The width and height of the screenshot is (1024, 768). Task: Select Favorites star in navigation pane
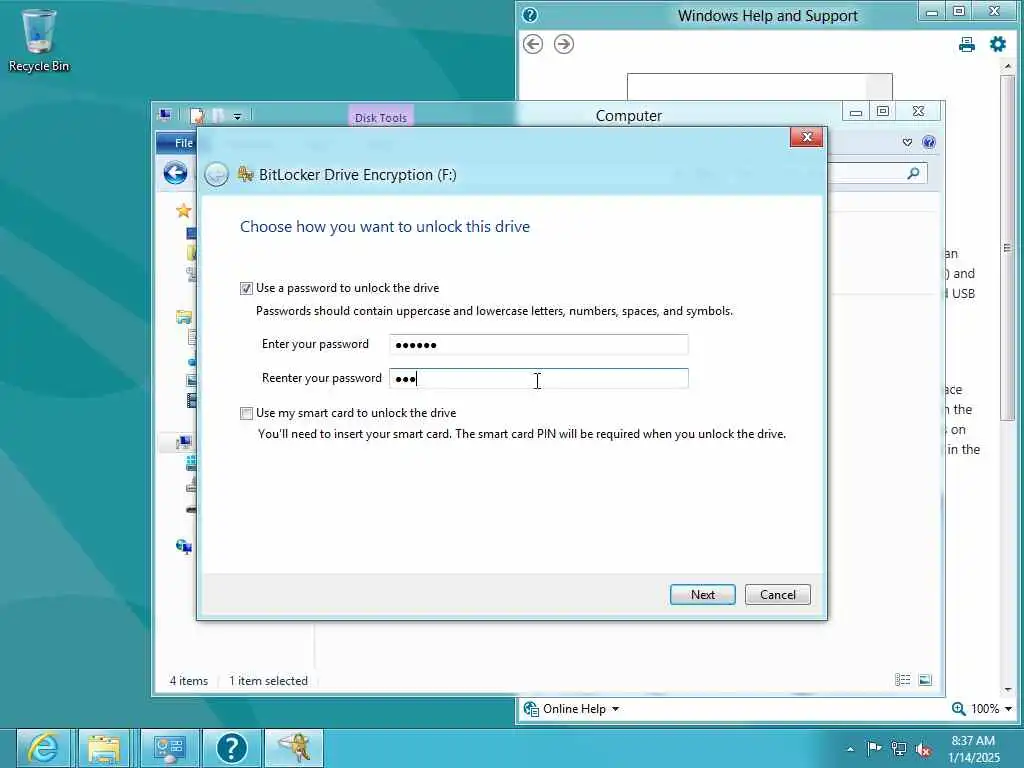click(x=184, y=210)
